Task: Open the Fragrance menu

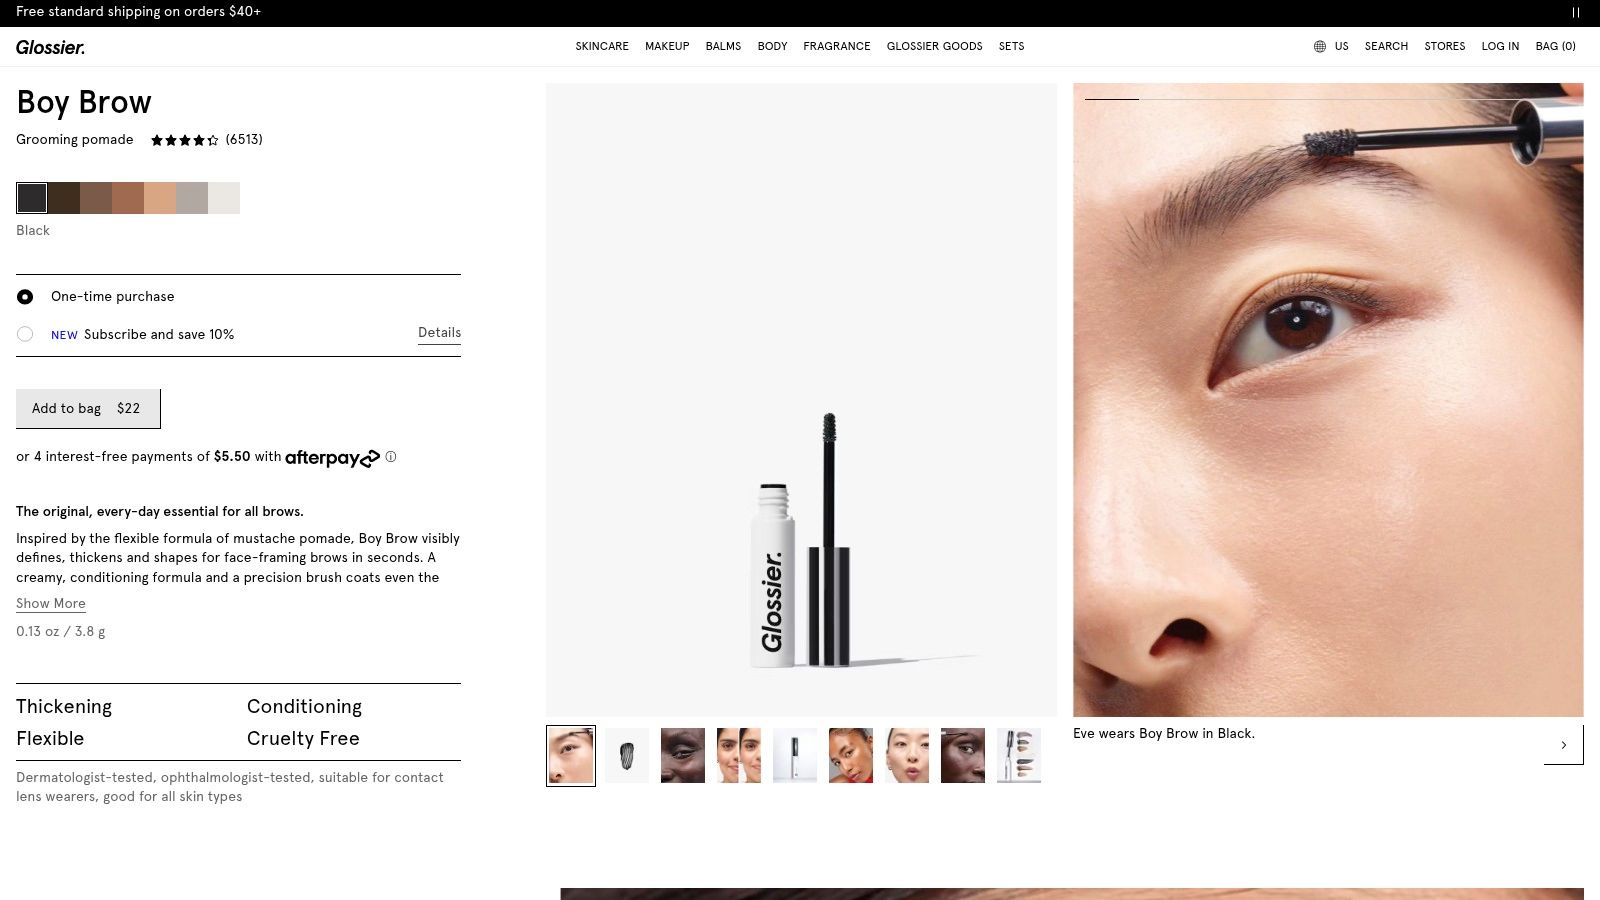Action: coord(837,46)
